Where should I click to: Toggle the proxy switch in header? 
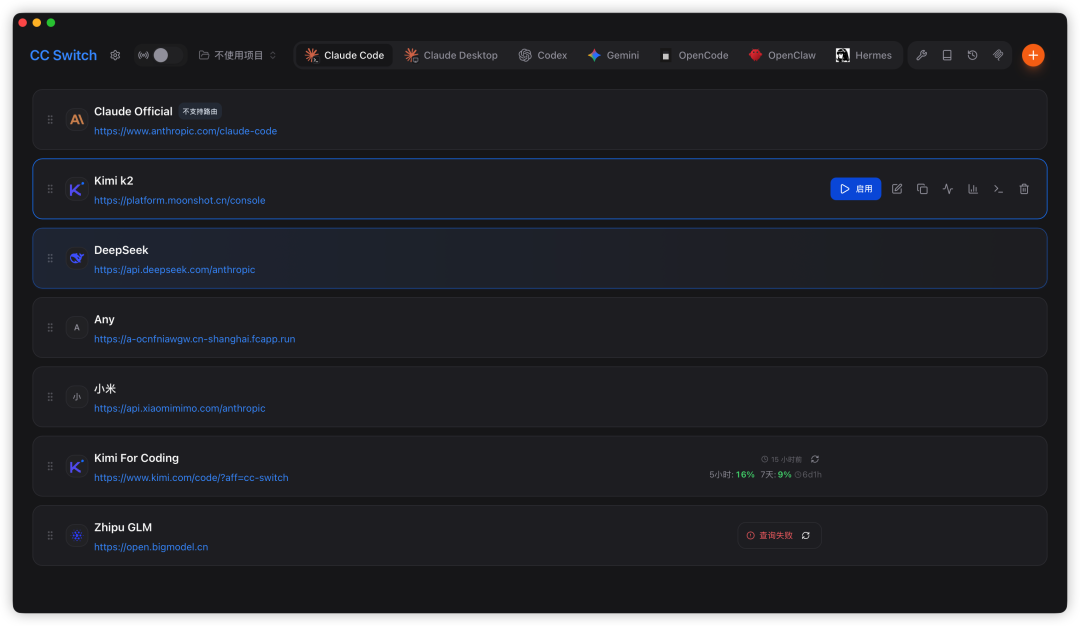tap(161, 55)
